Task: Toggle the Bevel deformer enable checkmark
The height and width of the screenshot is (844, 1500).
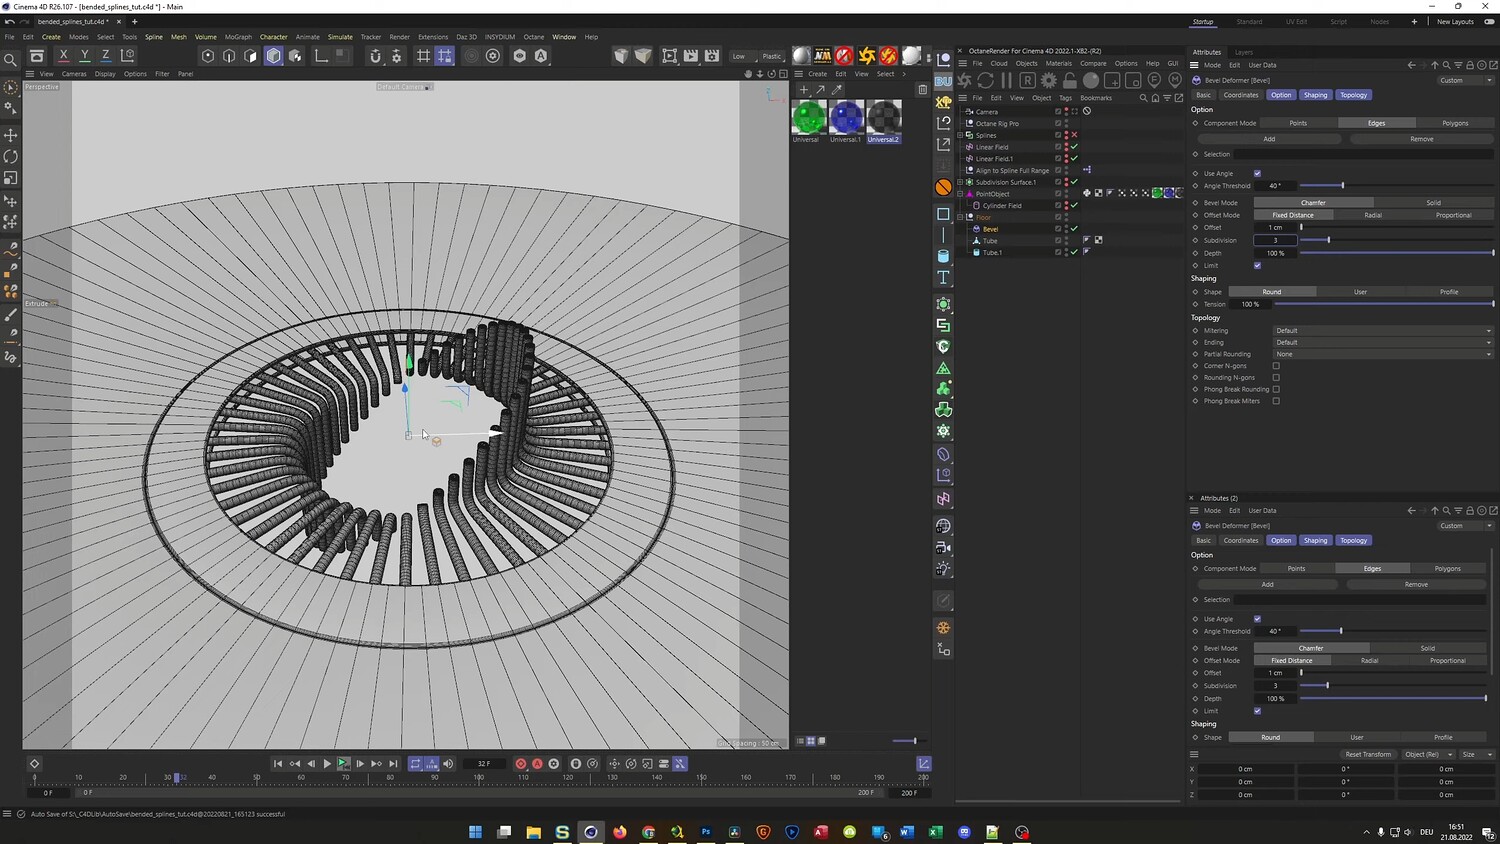Action: click(x=1075, y=229)
